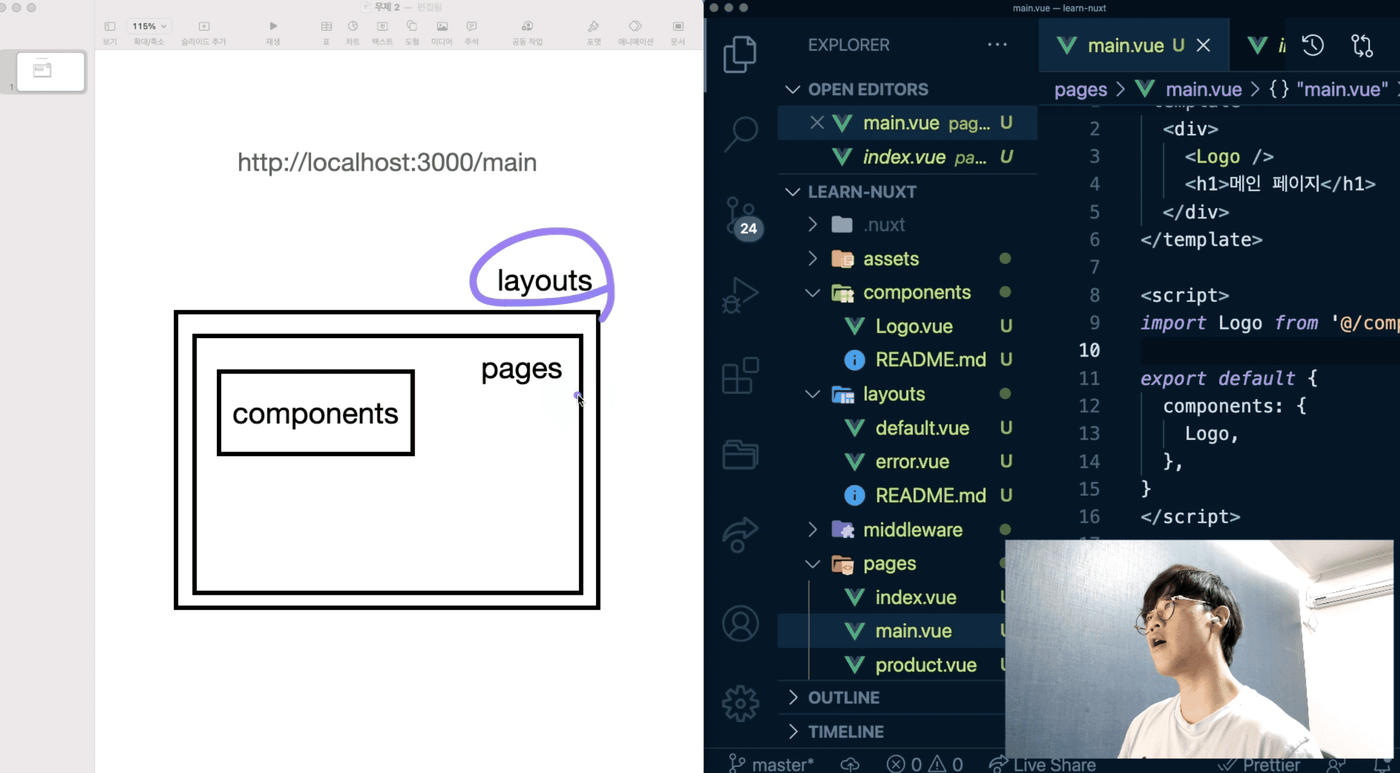Add a comment from Keynote toolbar
The width and height of the screenshot is (1400, 773).
pyautogui.click(x=472, y=32)
